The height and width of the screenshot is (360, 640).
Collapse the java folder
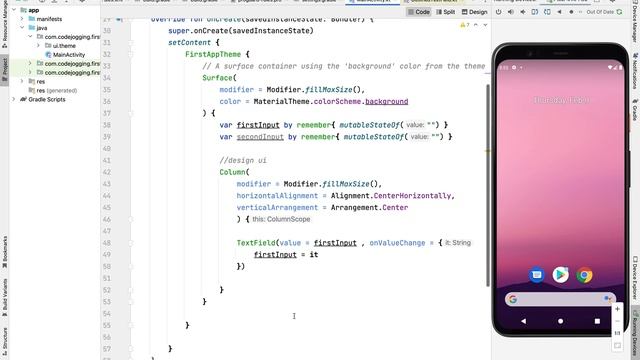click(x=22, y=28)
